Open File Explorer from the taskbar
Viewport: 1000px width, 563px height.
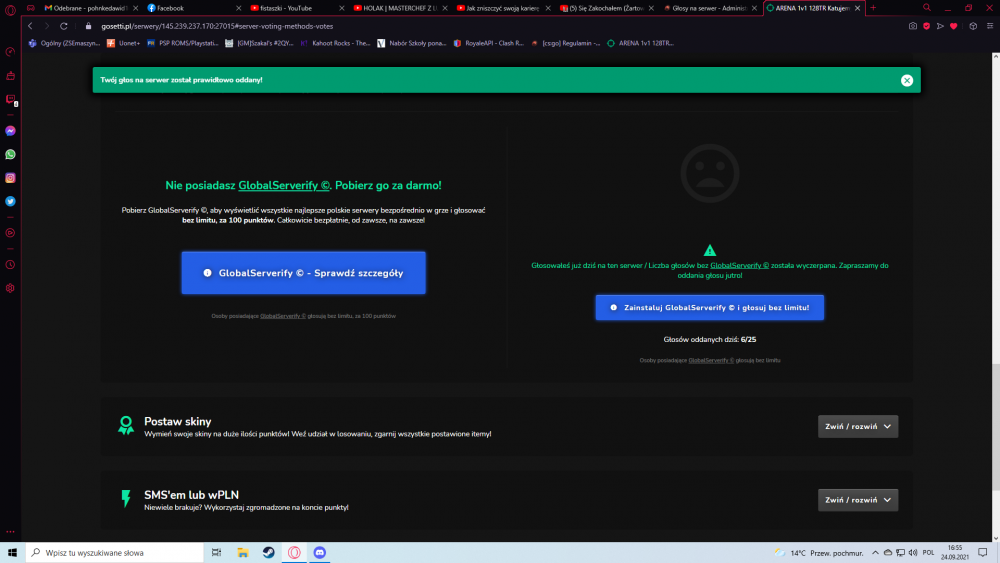click(x=242, y=553)
